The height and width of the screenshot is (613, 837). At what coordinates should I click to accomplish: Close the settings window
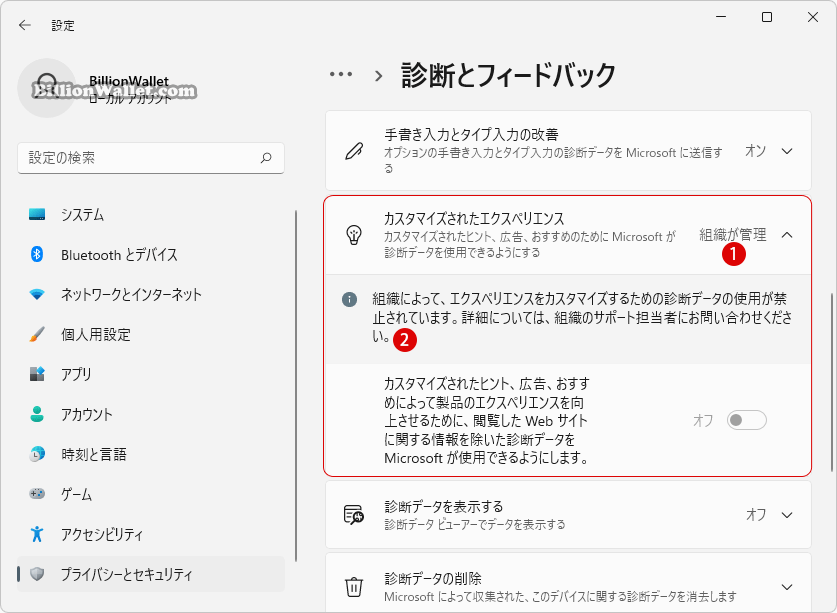coord(813,17)
